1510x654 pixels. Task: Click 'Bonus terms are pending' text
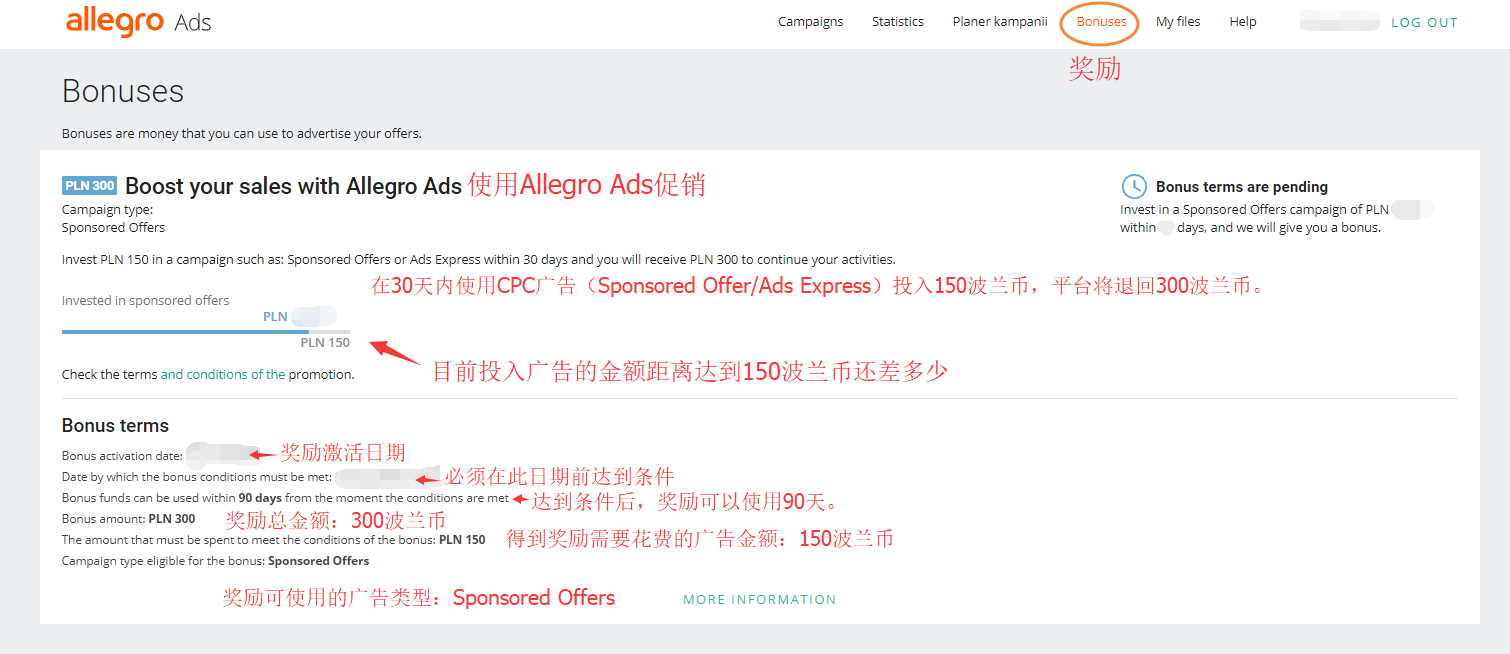coord(1242,187)
